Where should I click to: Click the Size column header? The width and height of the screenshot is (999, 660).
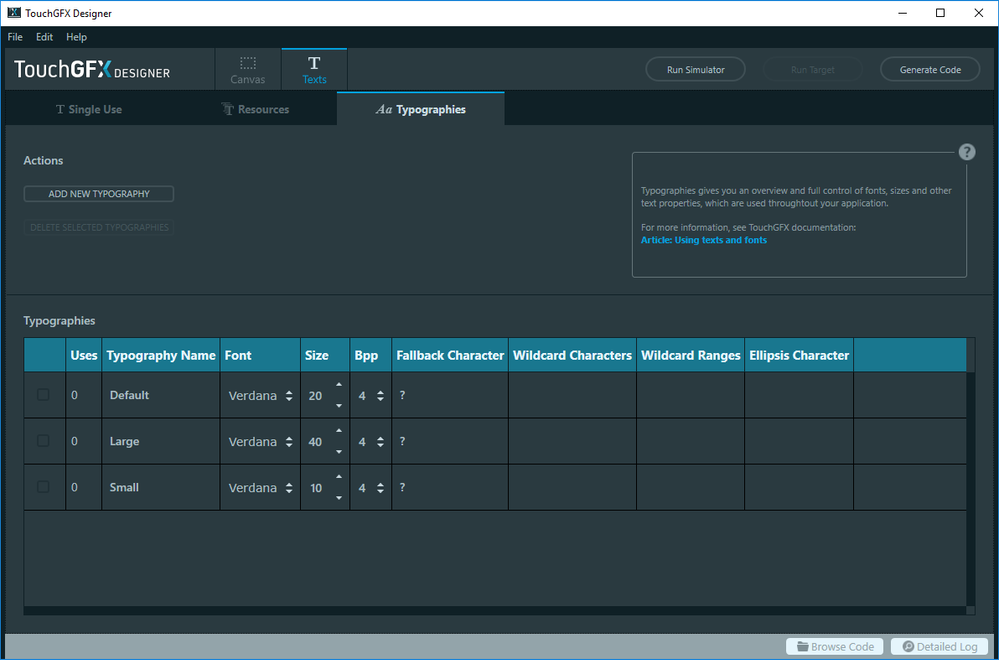325,355
